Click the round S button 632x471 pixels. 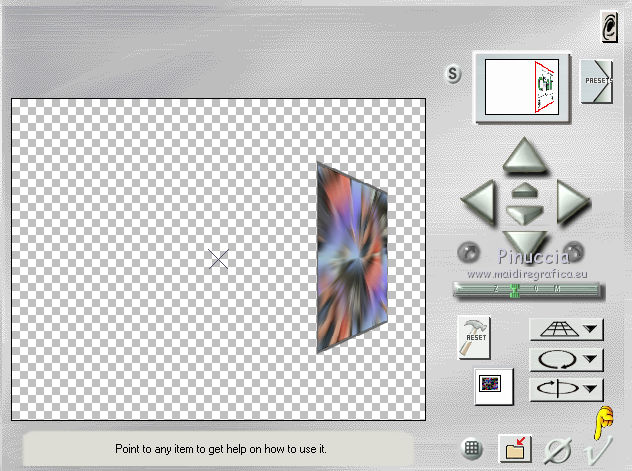tap(453, 74)
